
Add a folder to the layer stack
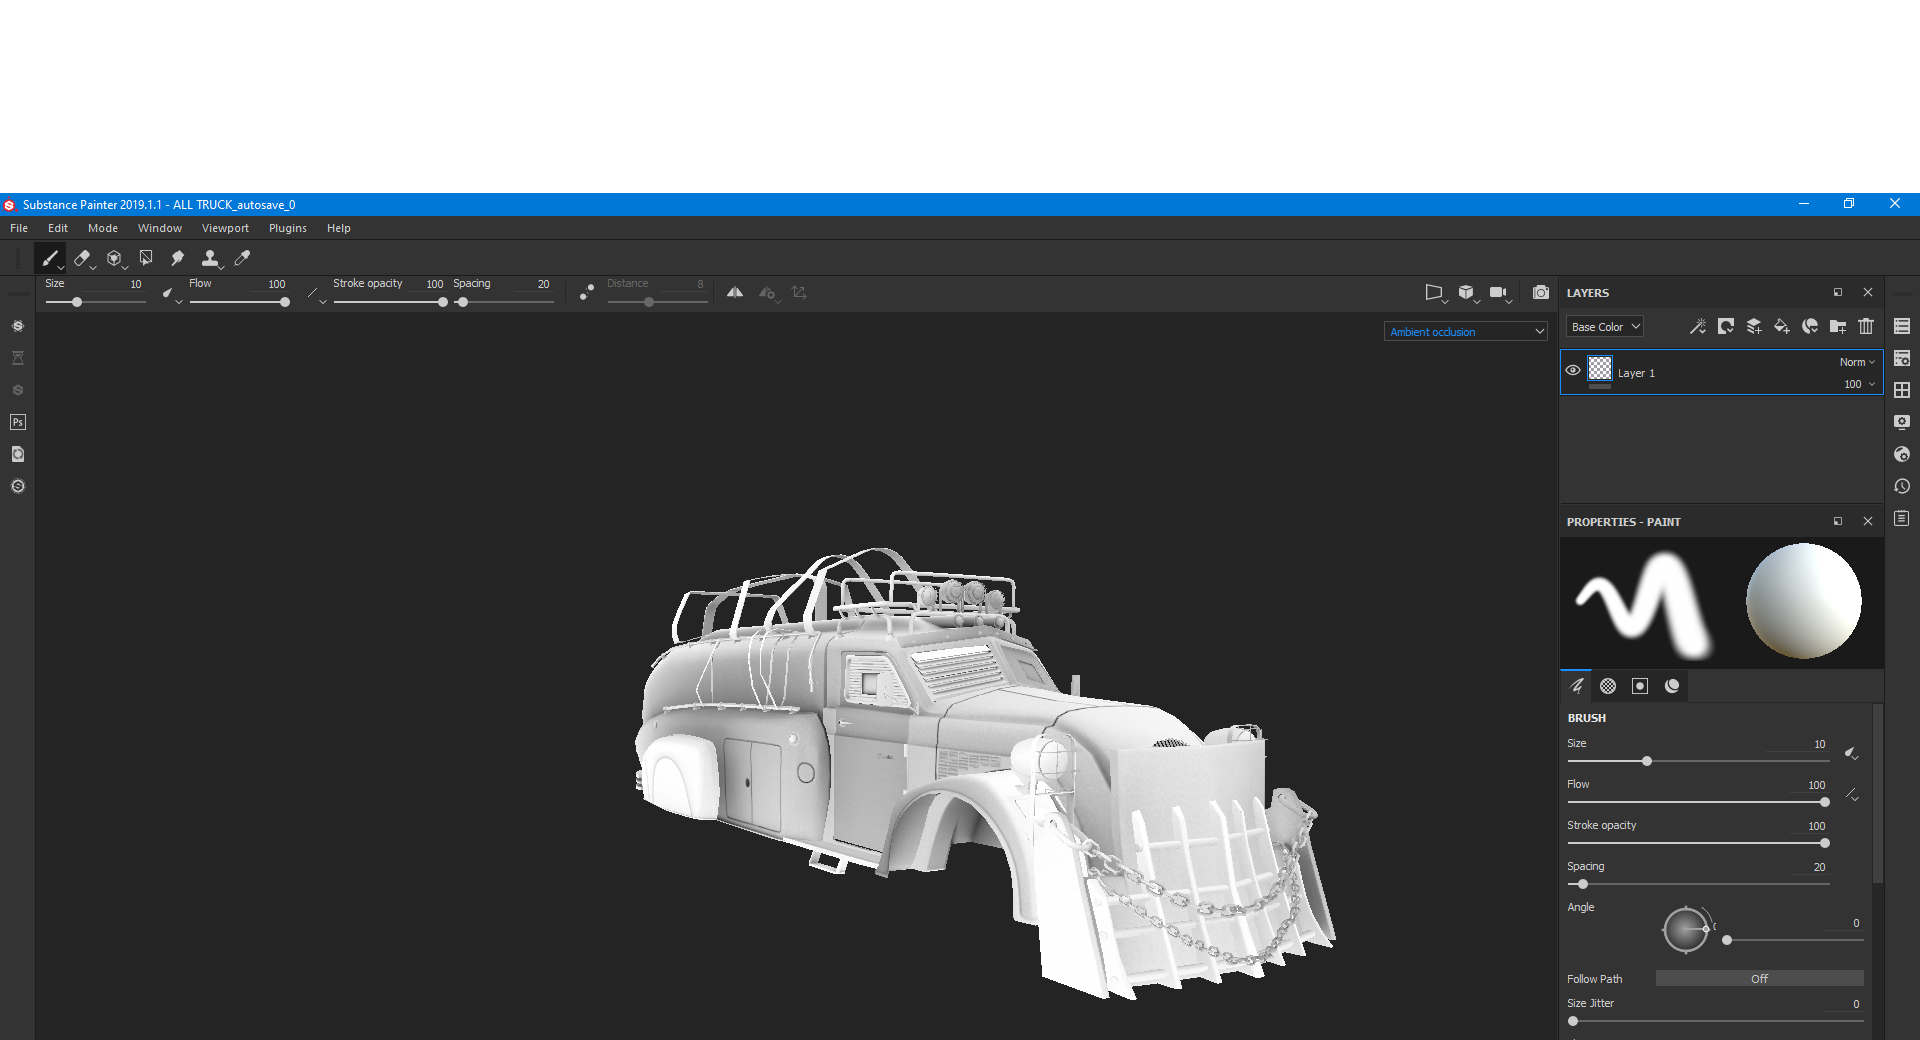[x=1838, y=327]
